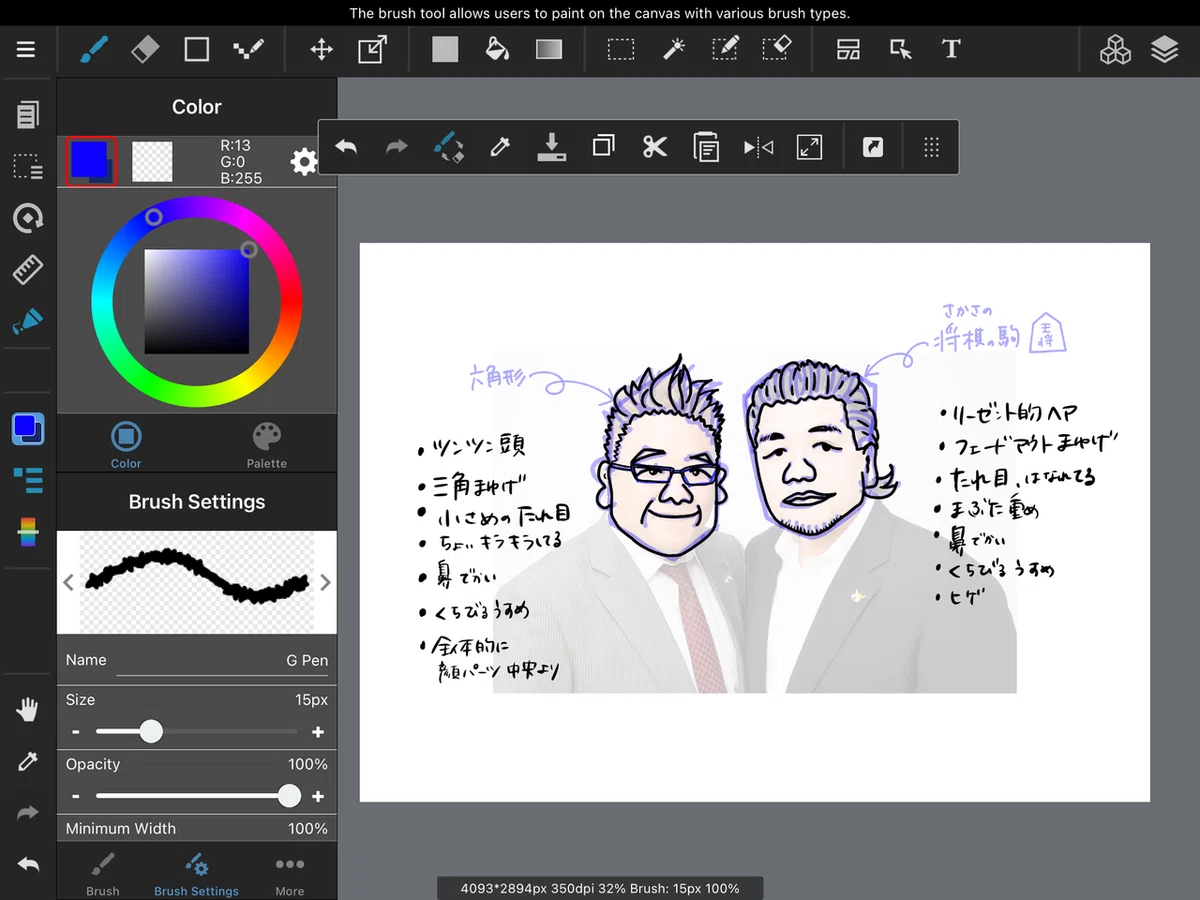Open the ruler tool in left sidebar
The image size is (1200, 900).
(x=27, y=269)
